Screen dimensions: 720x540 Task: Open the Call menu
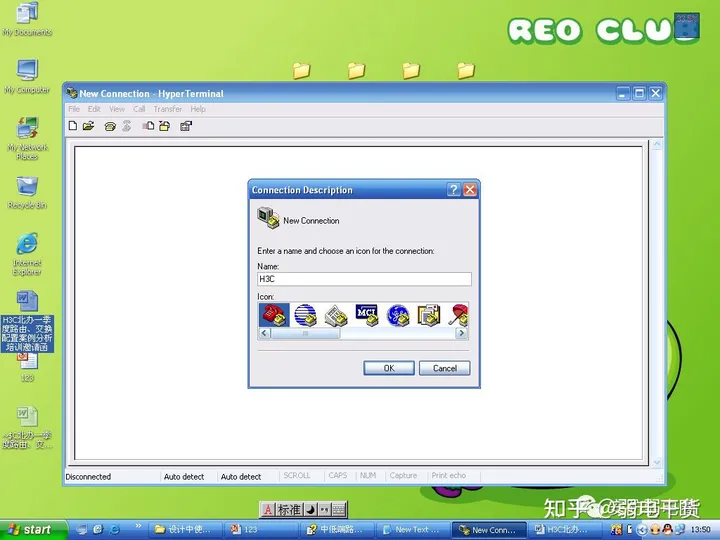(139, 109)
